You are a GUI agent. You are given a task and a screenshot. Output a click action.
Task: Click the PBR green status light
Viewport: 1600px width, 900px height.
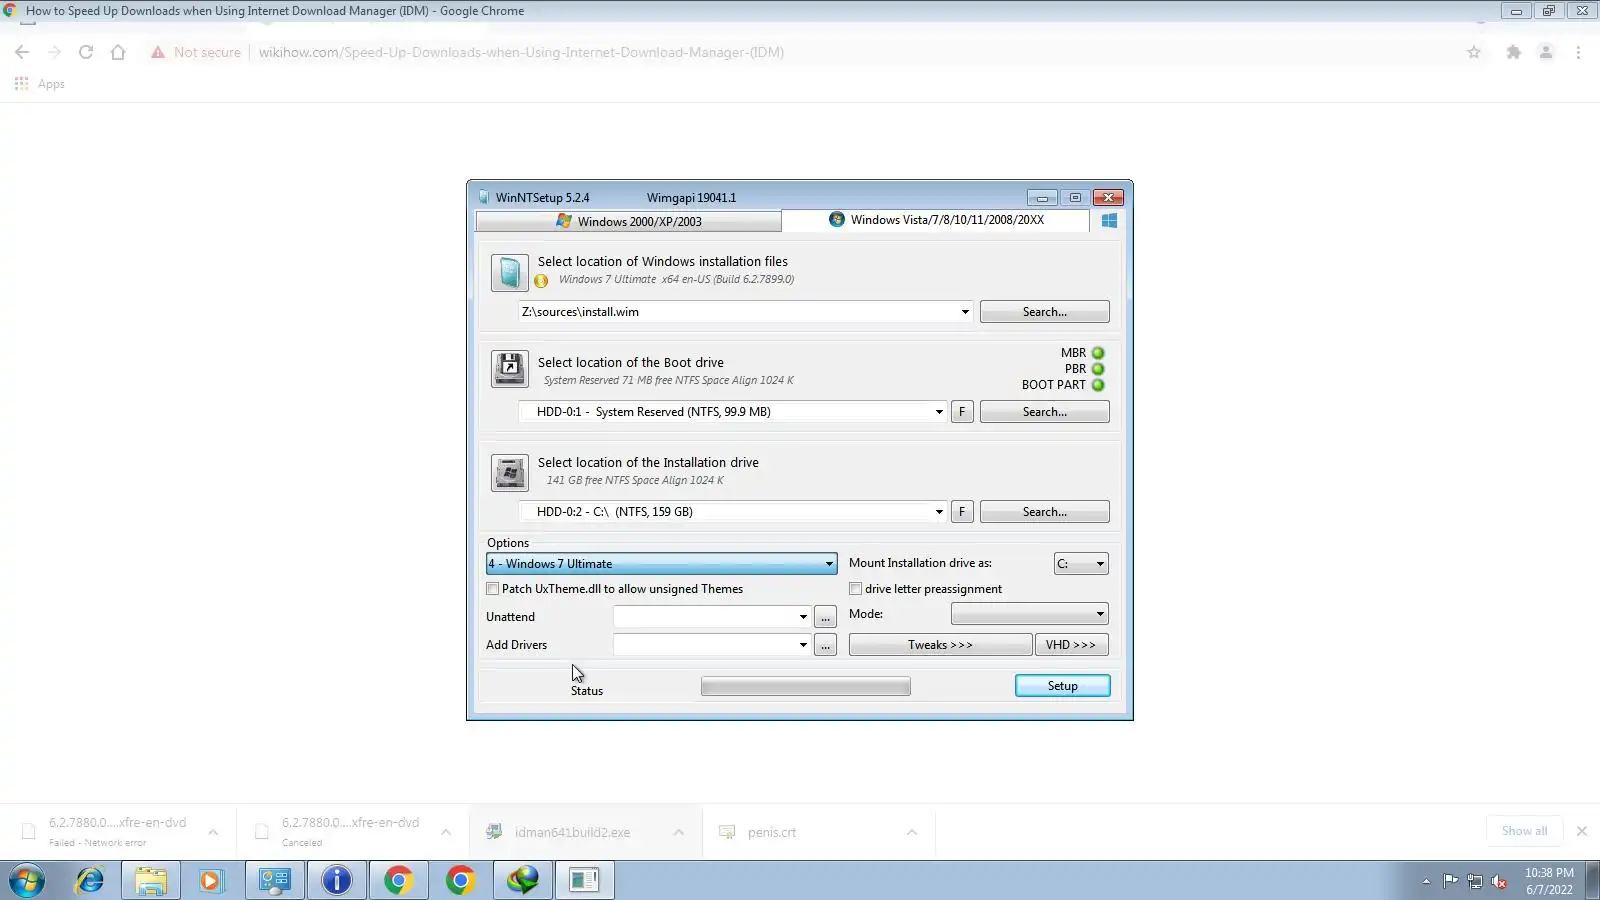[x=1098, y=369]
